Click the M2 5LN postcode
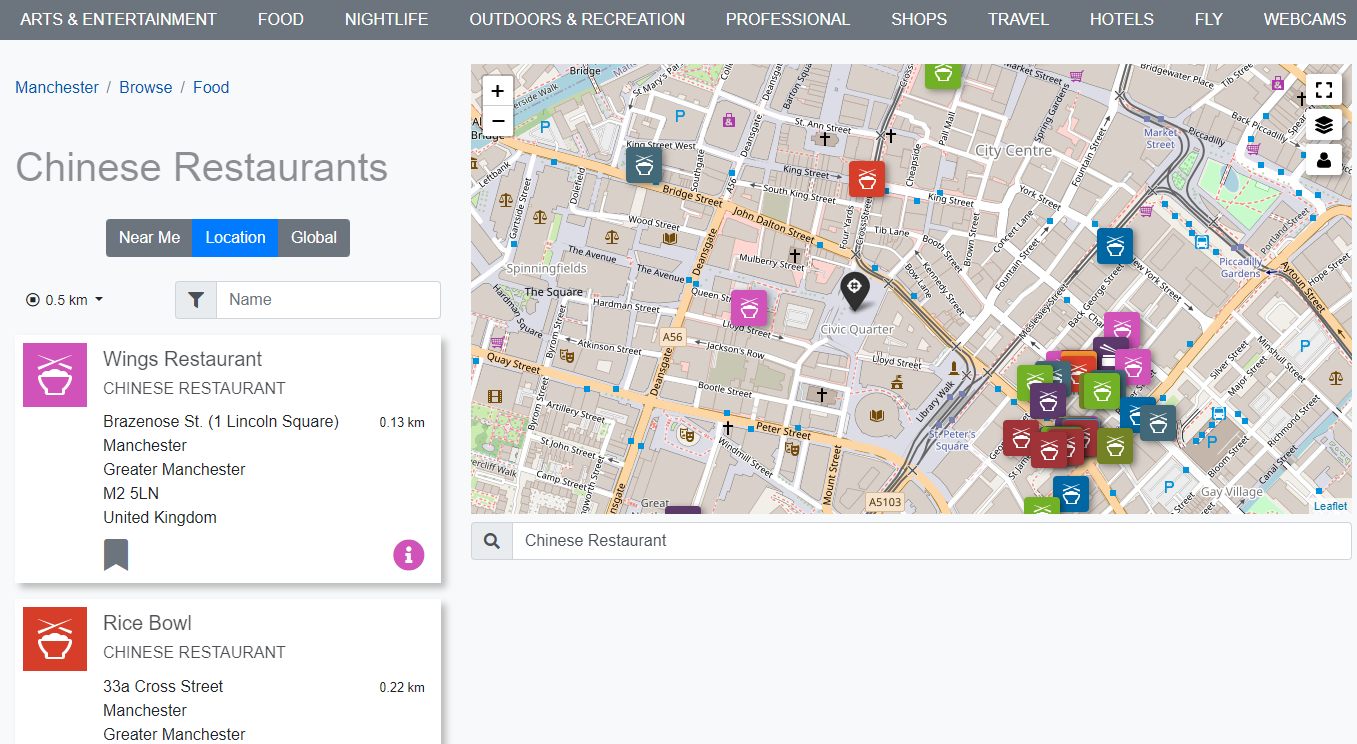The image size is (1357, 744). click(131, 494)
